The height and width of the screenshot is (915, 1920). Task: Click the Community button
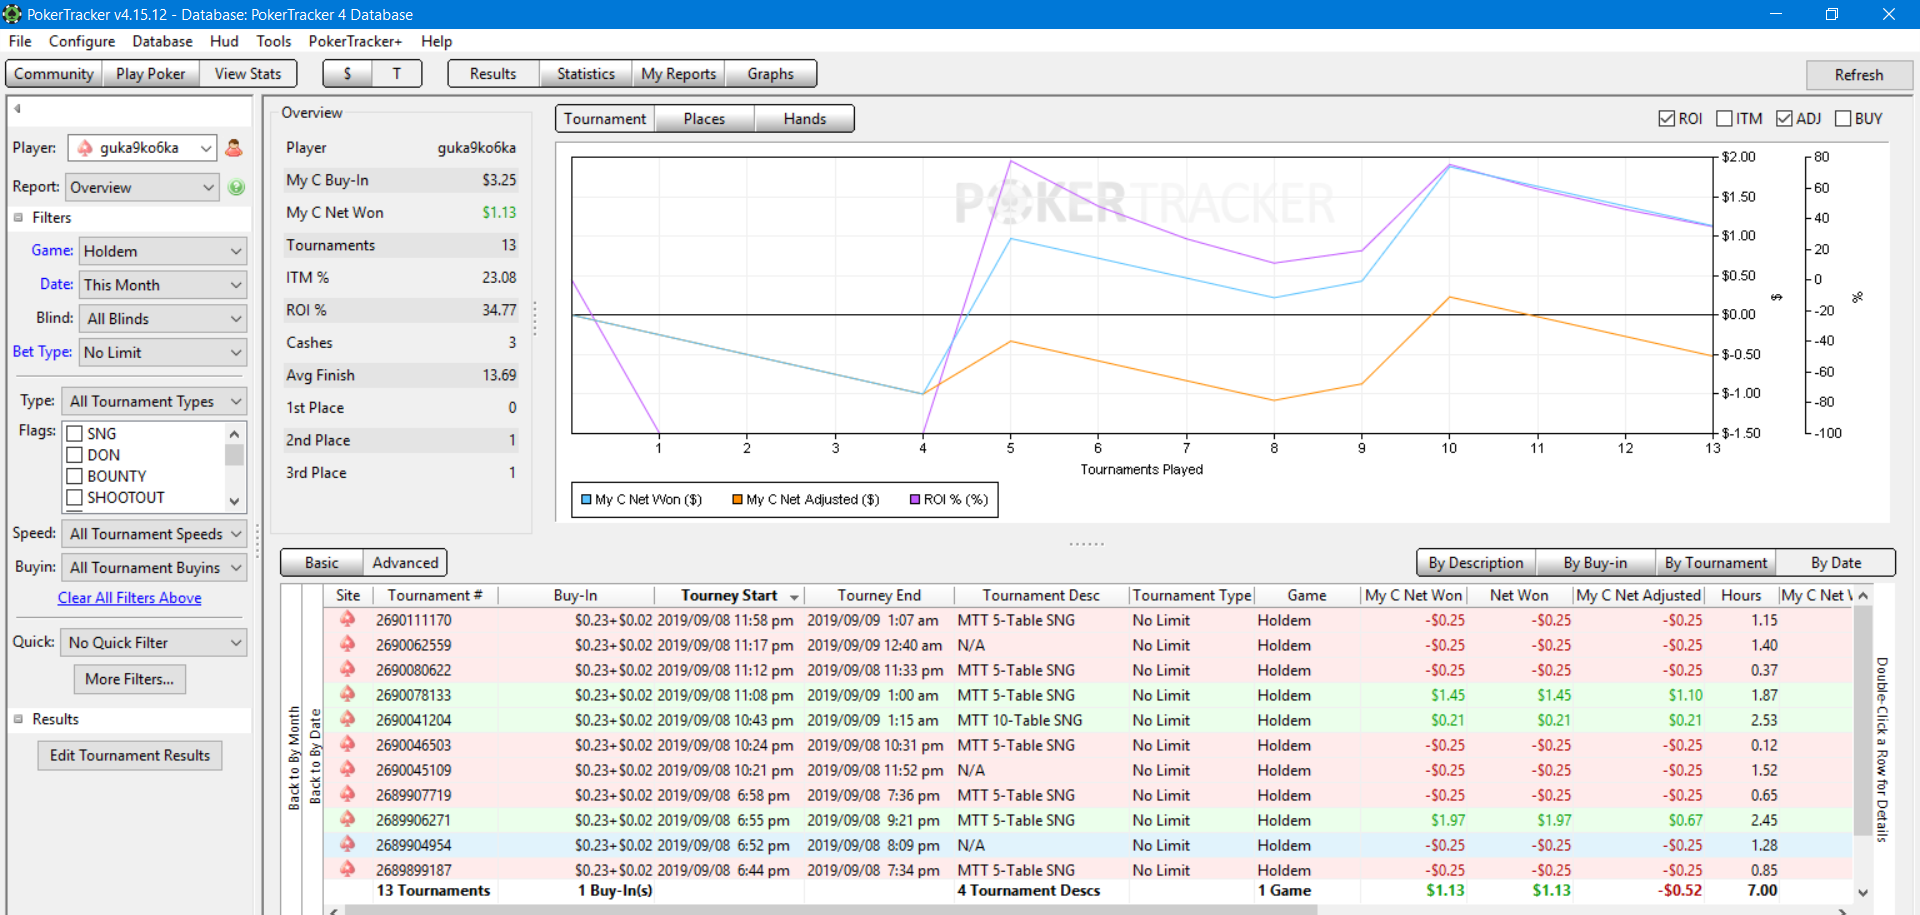click(x=54, y=74)
